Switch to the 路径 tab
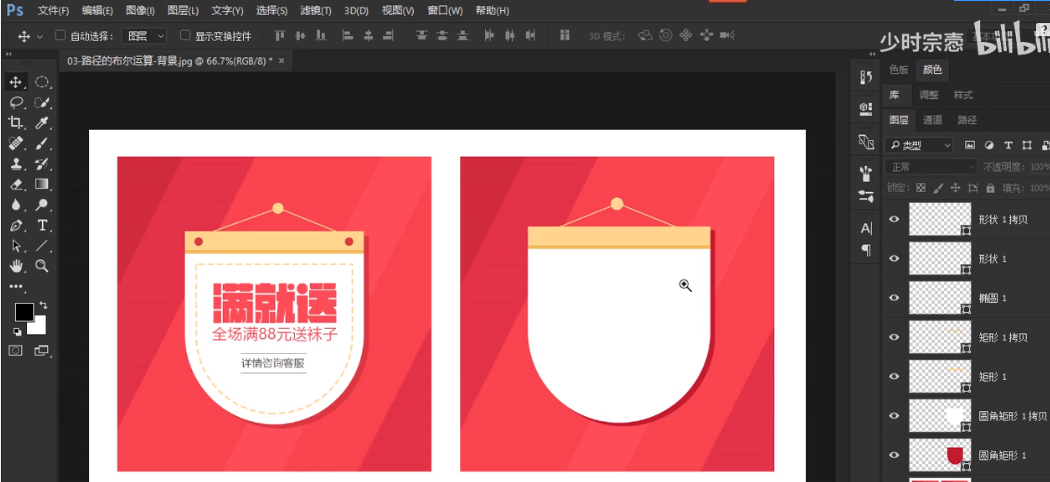The width and height of the screenshot is (1050, 482). 967,120
